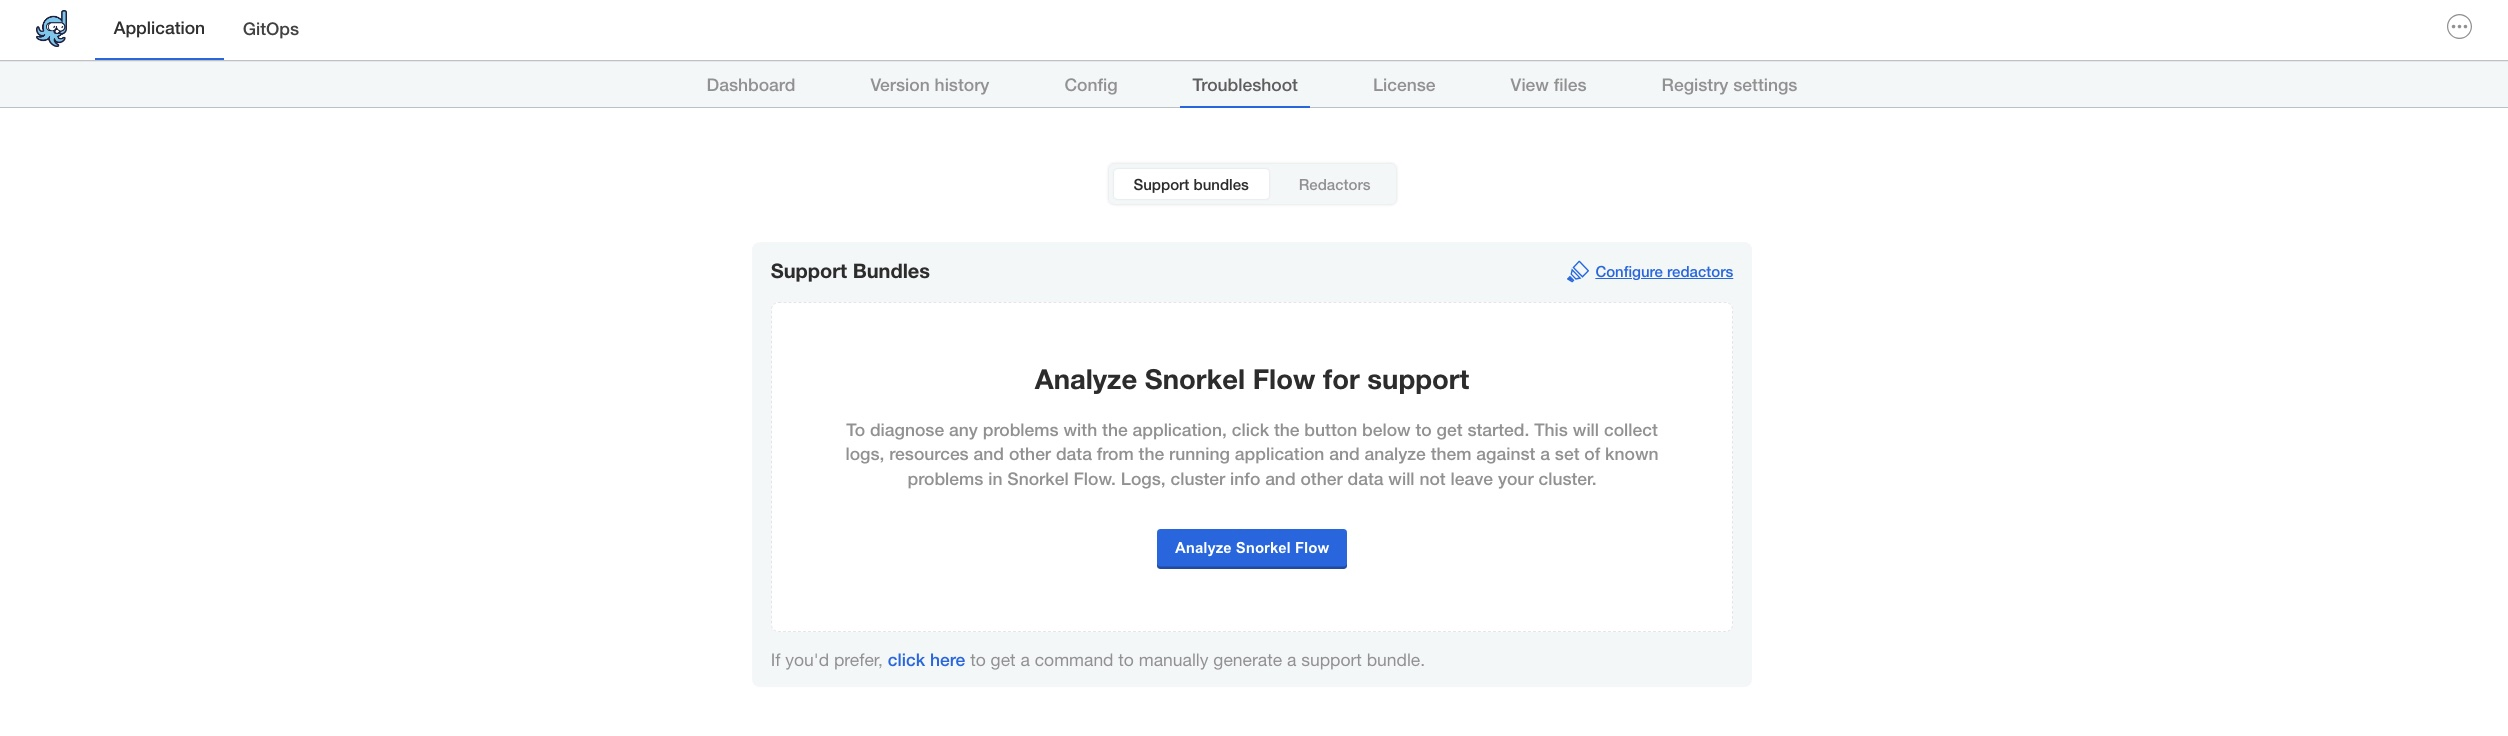2508x736 pixels.
Task: Open the License tab
Action: (x=1404, y=85)
